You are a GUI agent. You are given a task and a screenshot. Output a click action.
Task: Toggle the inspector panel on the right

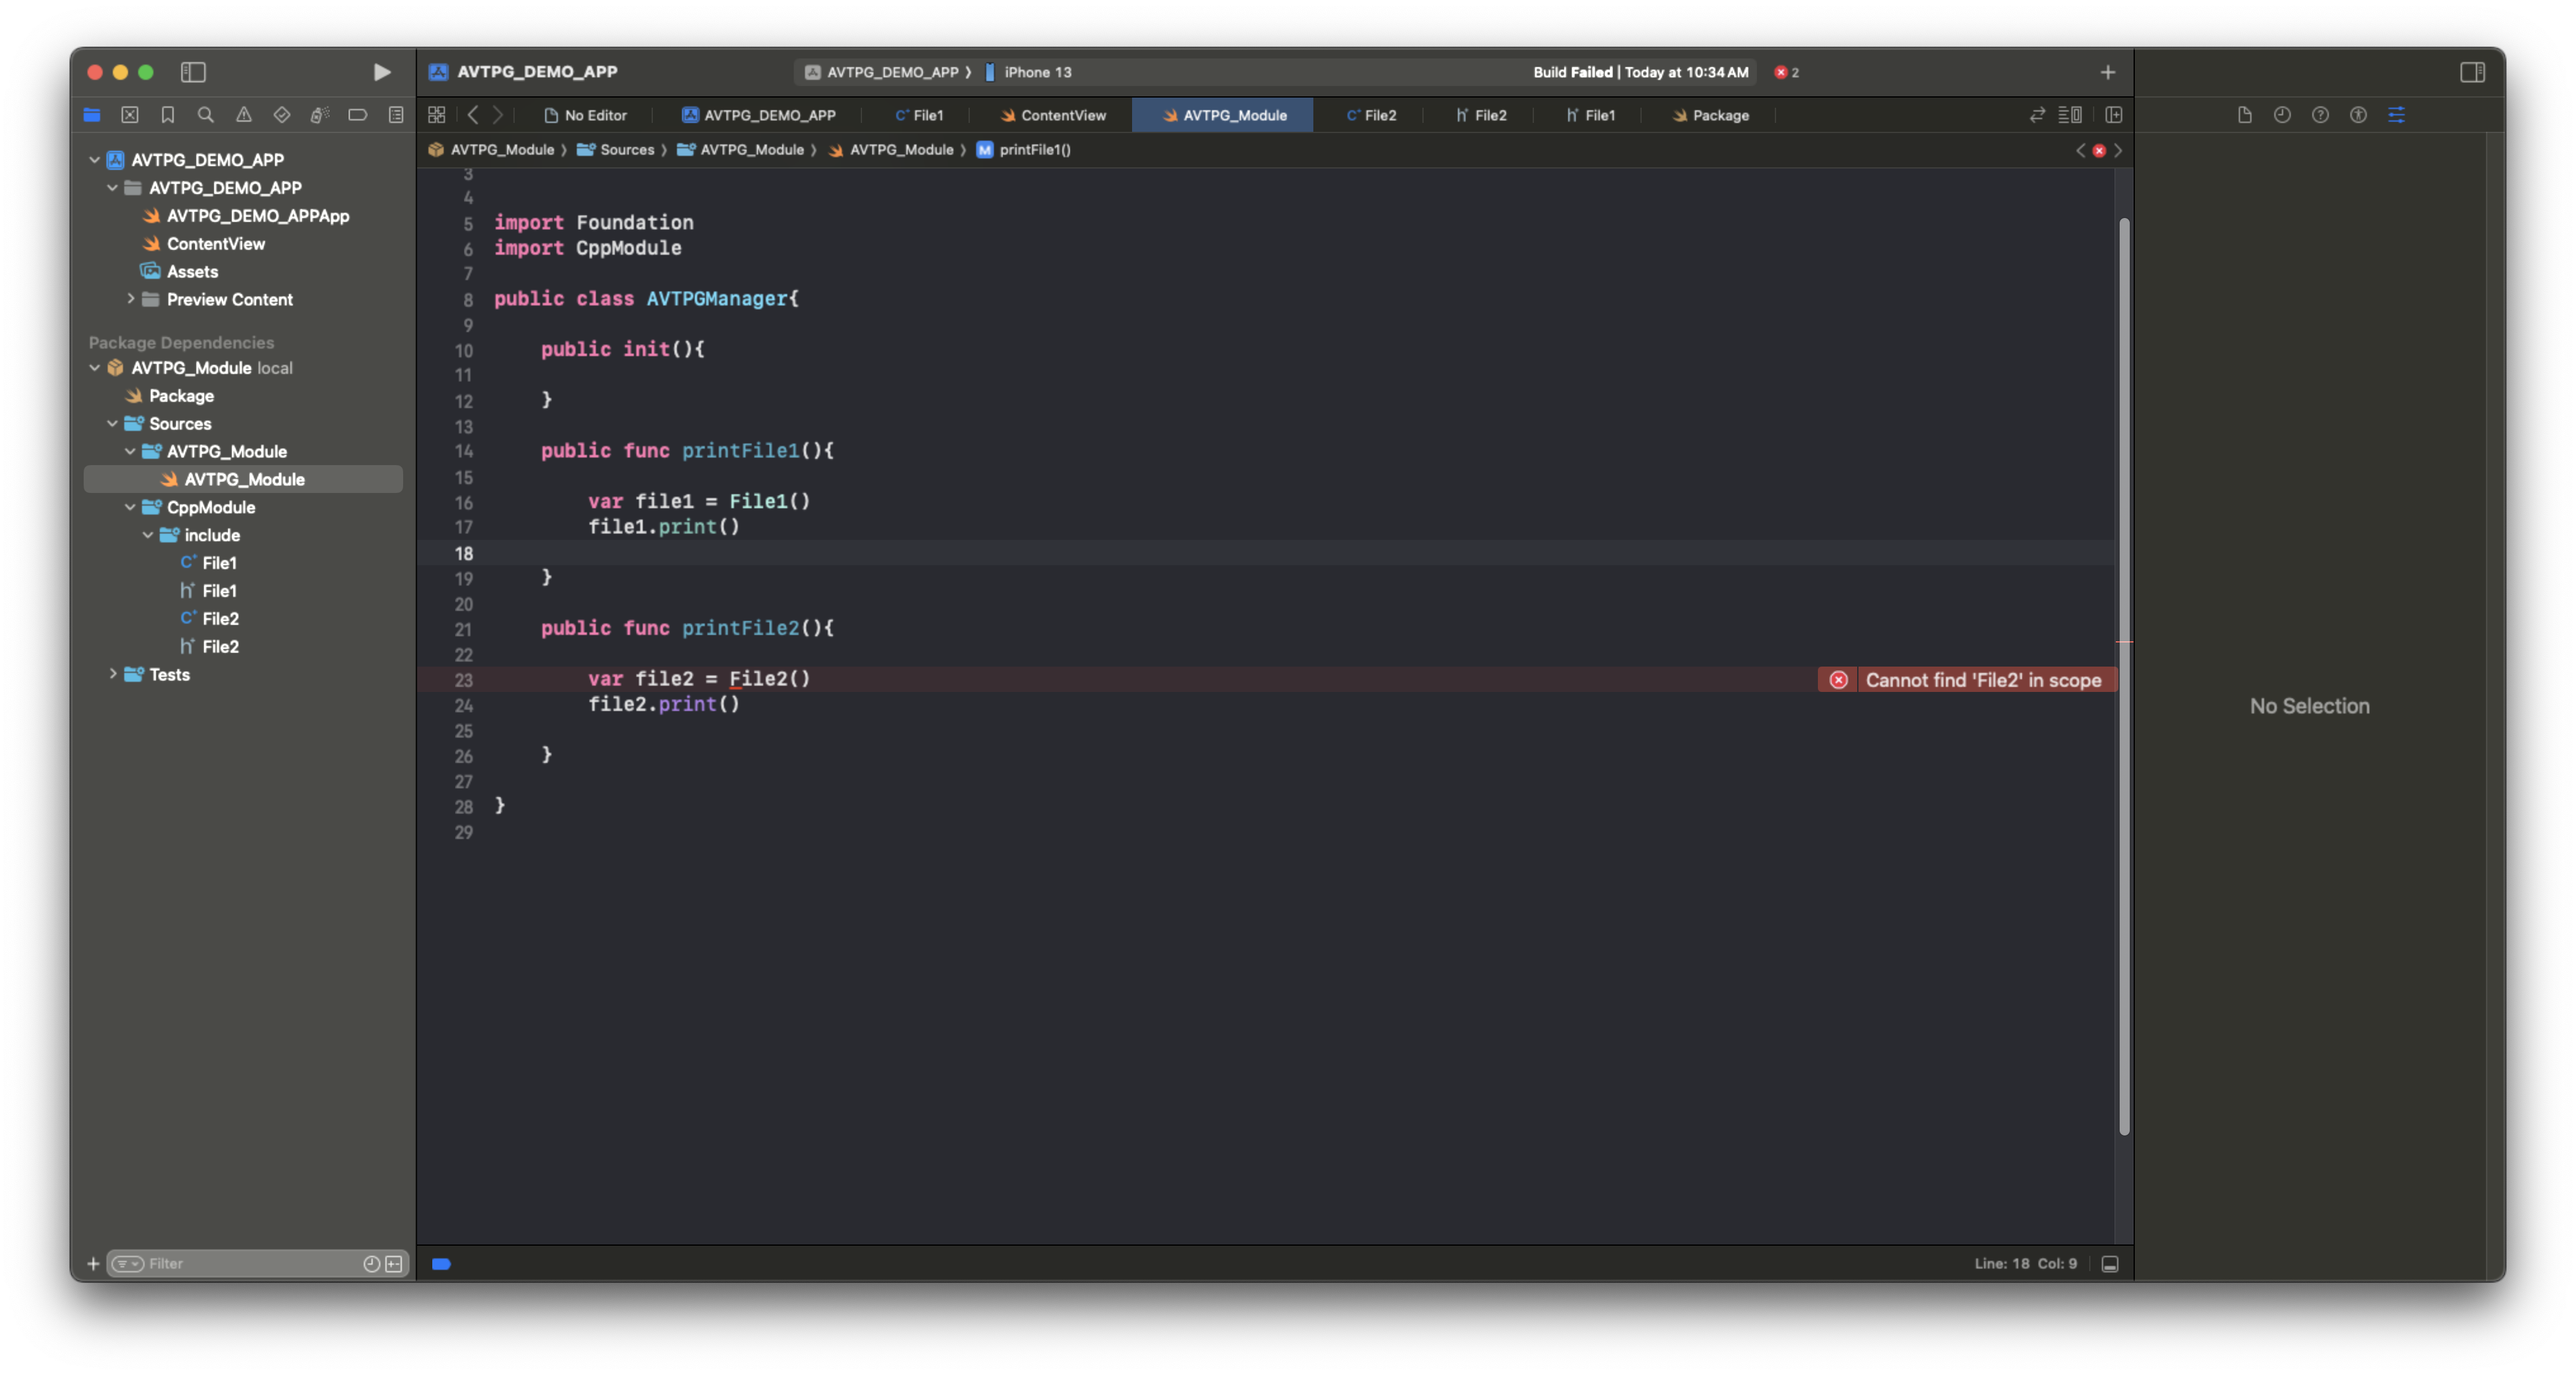coord(2472,72)
